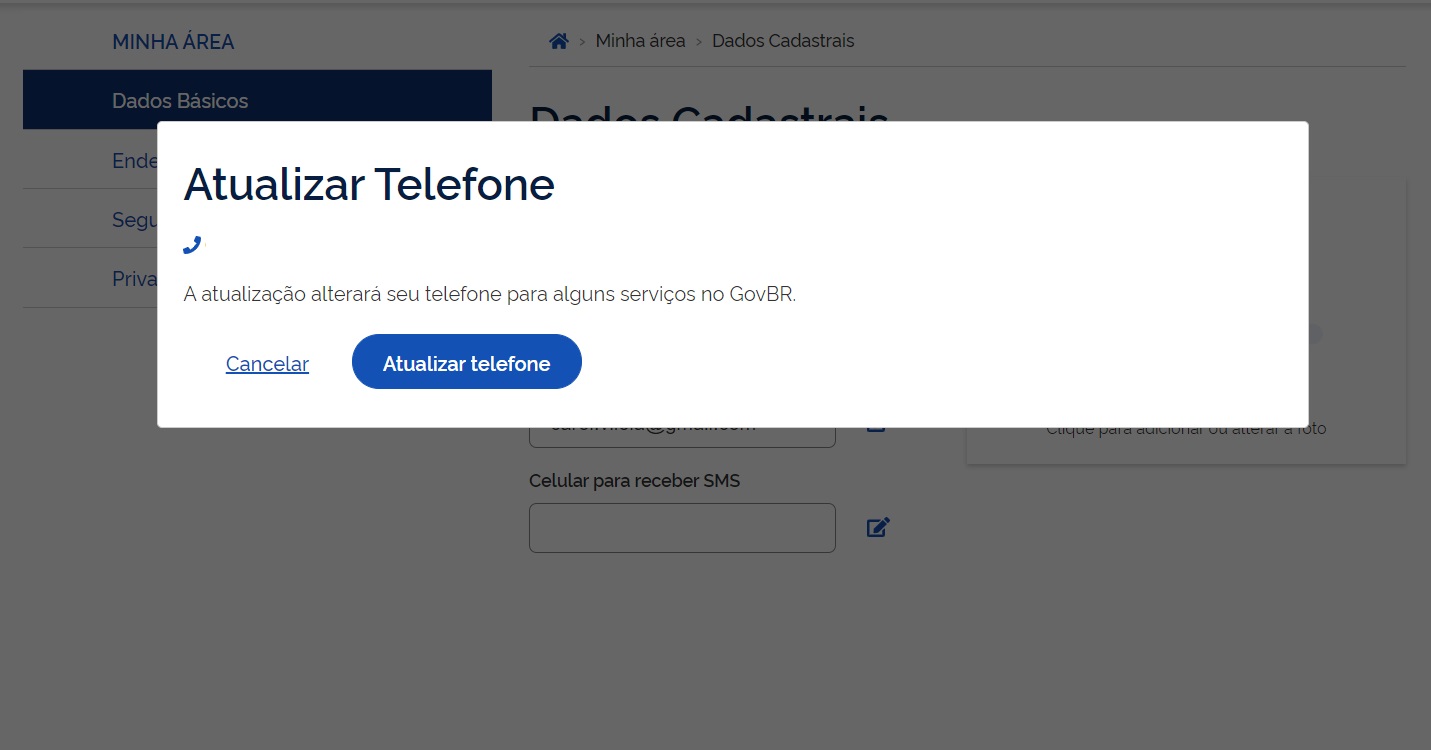Go to Minha área via the breadcrumb
The height and width of the screenshot is (750, 1431).
[640, 41]
